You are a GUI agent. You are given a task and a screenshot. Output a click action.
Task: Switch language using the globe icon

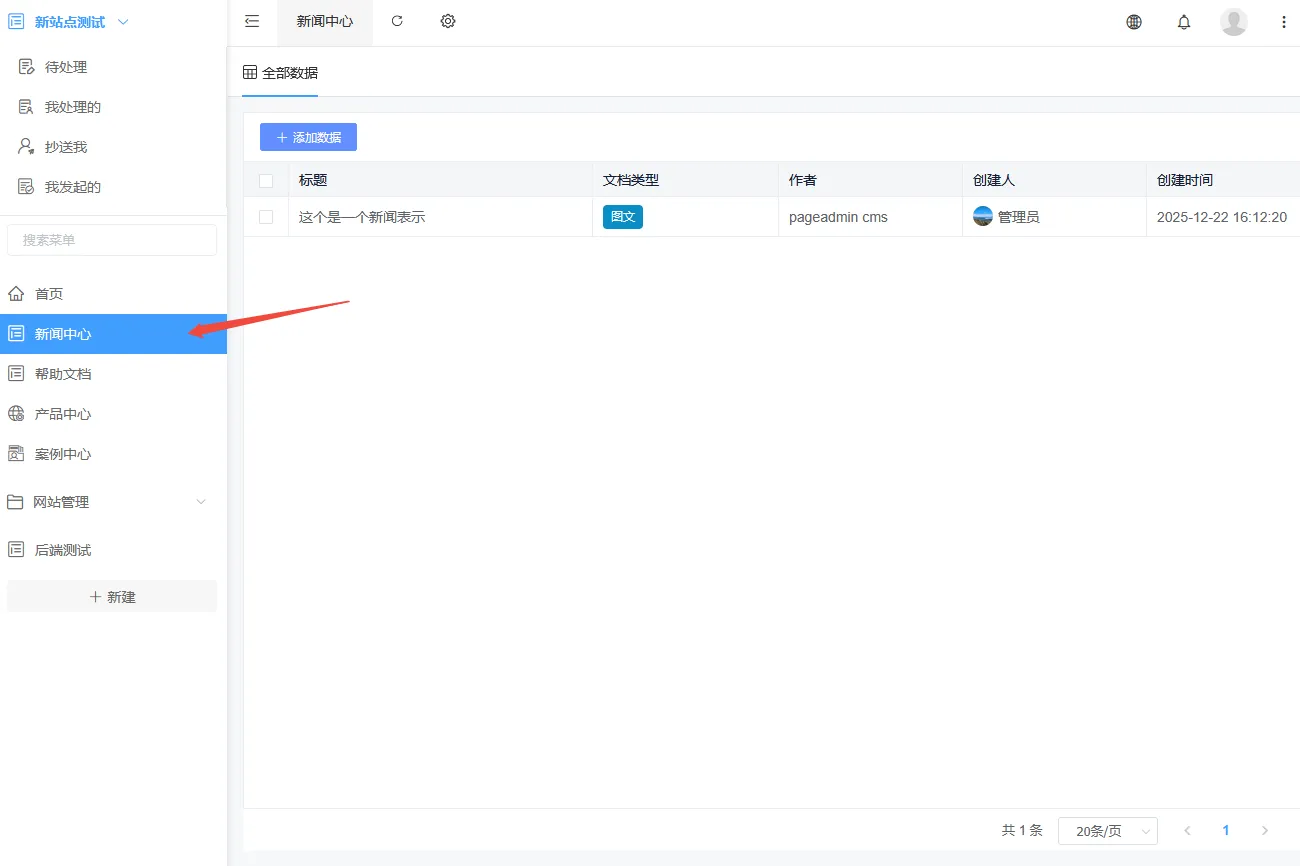(1133, 21)
